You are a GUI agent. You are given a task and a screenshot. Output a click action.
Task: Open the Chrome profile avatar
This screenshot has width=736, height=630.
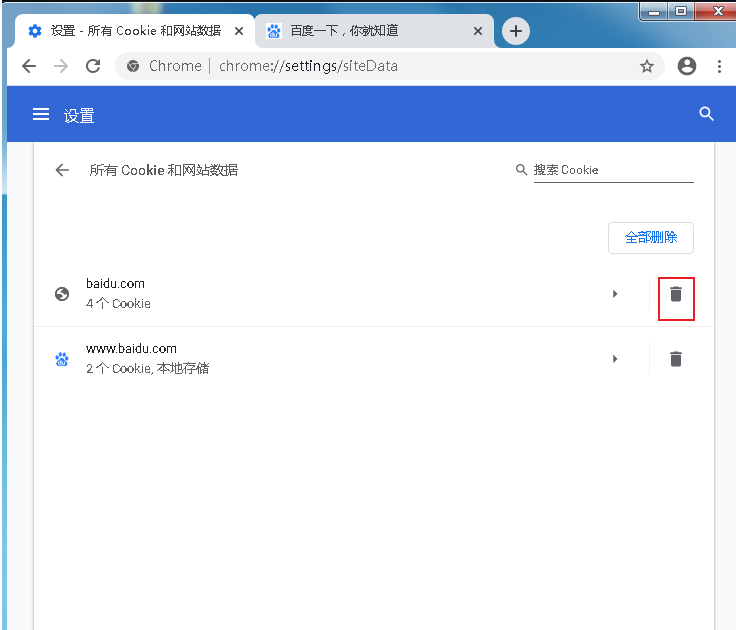coord(686,66)
